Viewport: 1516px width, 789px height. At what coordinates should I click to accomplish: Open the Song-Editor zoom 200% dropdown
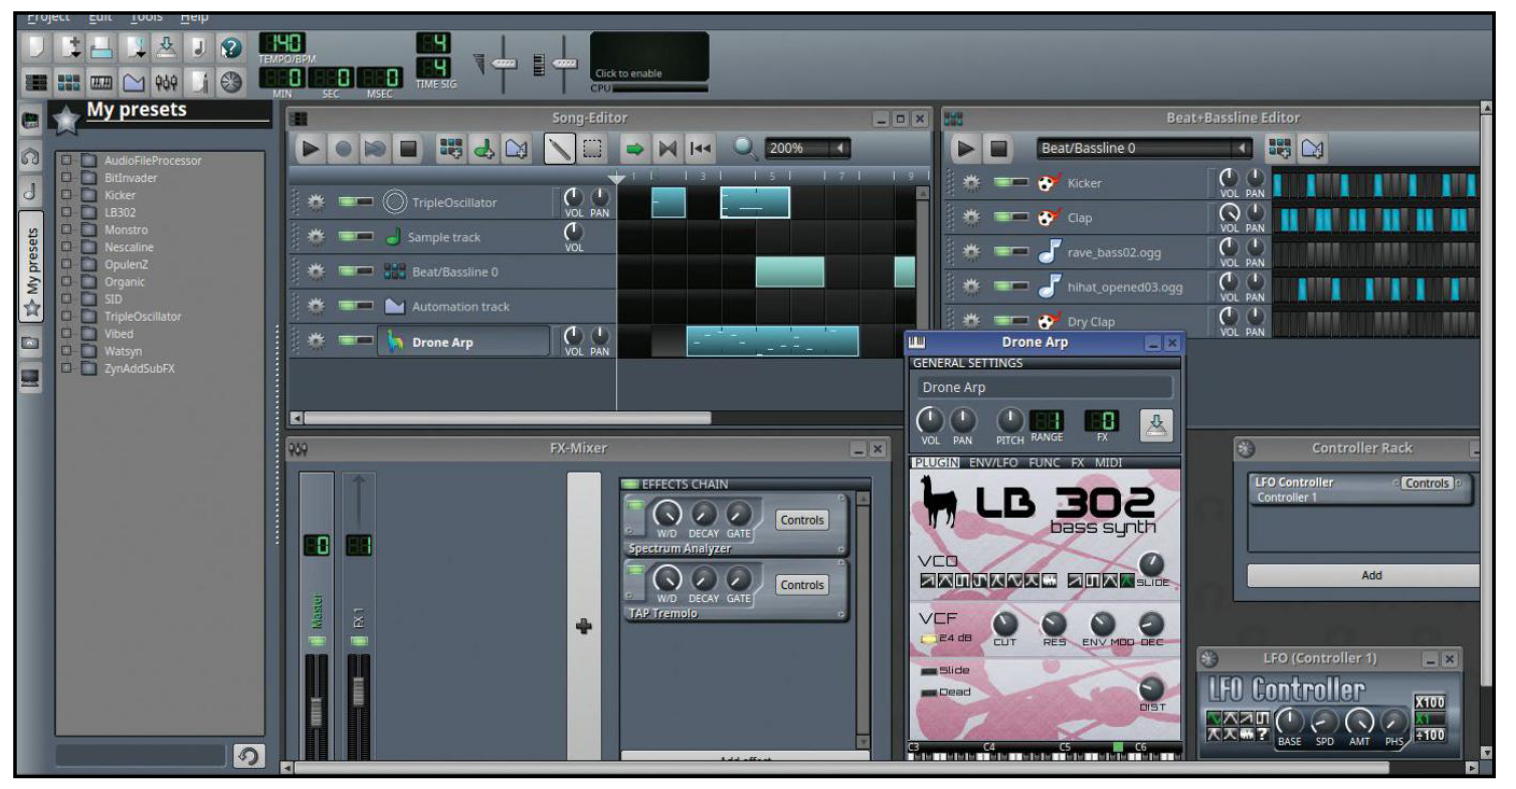(x=841, y=149)
